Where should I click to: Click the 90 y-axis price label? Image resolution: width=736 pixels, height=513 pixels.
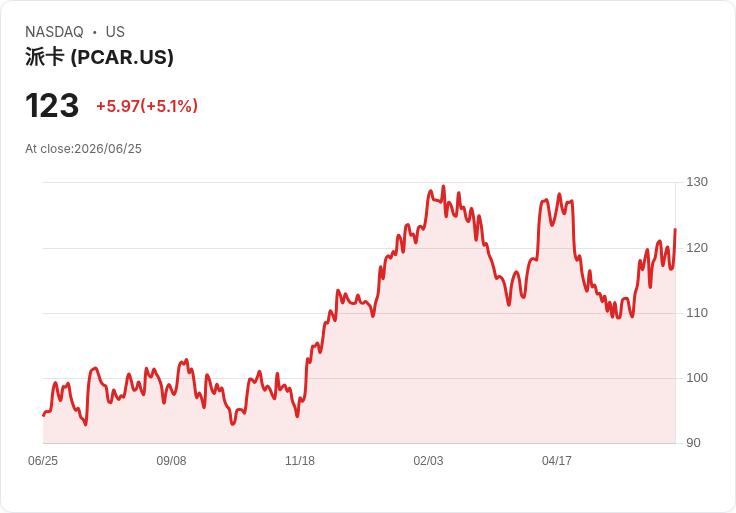693,443
